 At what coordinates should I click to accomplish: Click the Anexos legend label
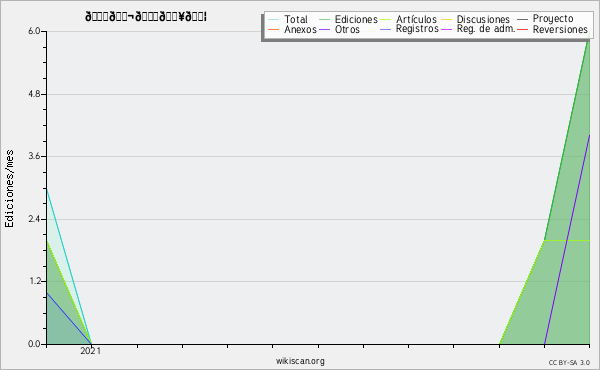point(300,29)
